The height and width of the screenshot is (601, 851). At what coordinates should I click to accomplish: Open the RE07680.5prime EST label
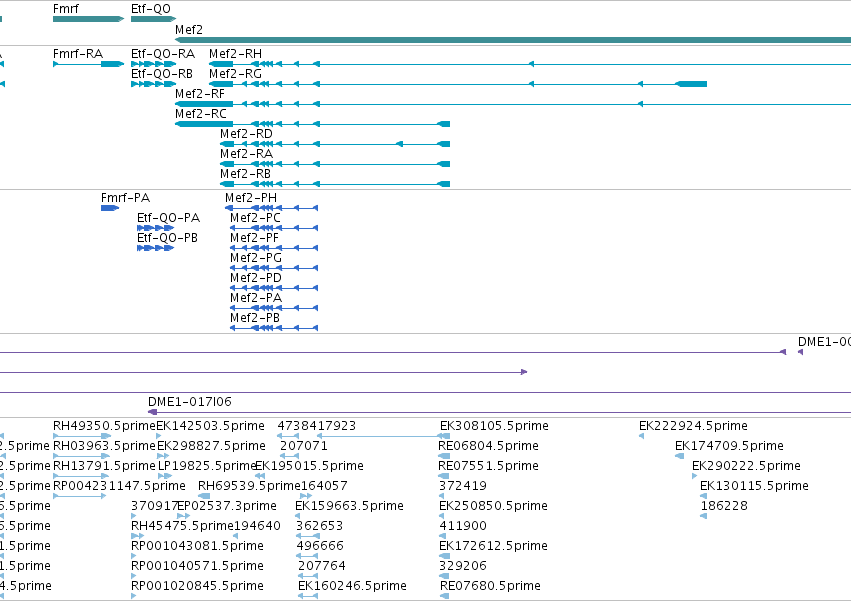pyautogui.click(x=490, y=587)
